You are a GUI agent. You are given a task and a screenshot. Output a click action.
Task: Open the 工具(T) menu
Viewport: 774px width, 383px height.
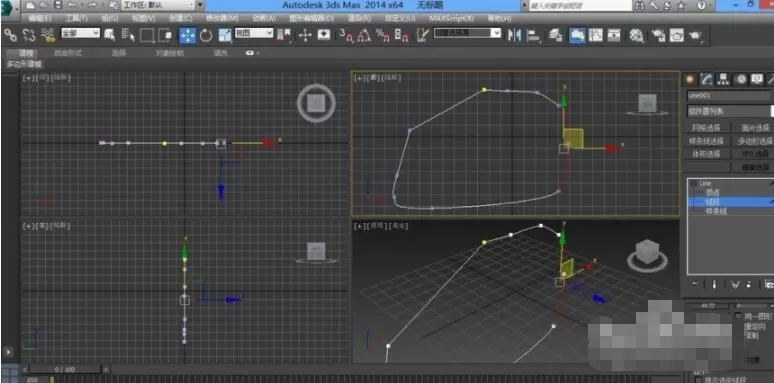pyautogui.click(x=76, y=18)
